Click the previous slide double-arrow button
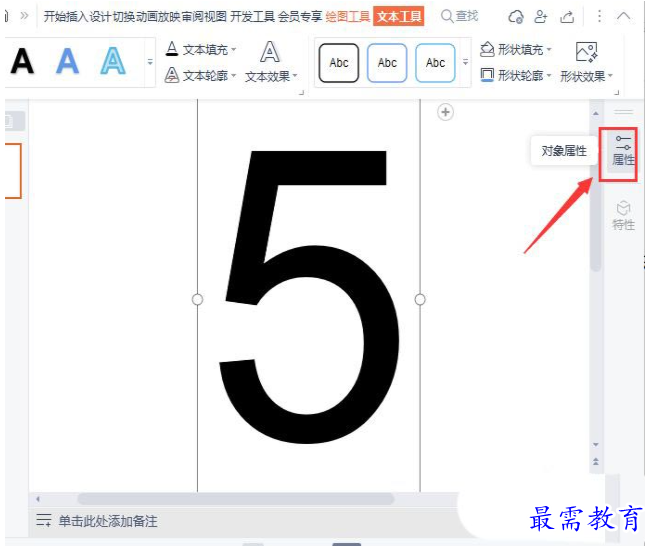The width and height of the screenshot is (651, 550). pyautogui.click(x=596, y=461)
